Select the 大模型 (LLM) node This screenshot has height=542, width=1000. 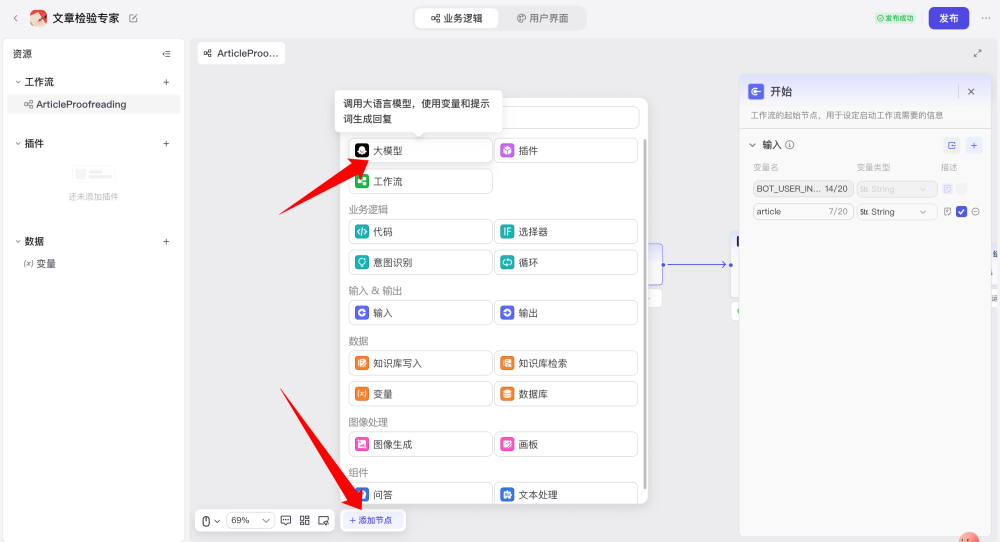(x=420, y=150)
